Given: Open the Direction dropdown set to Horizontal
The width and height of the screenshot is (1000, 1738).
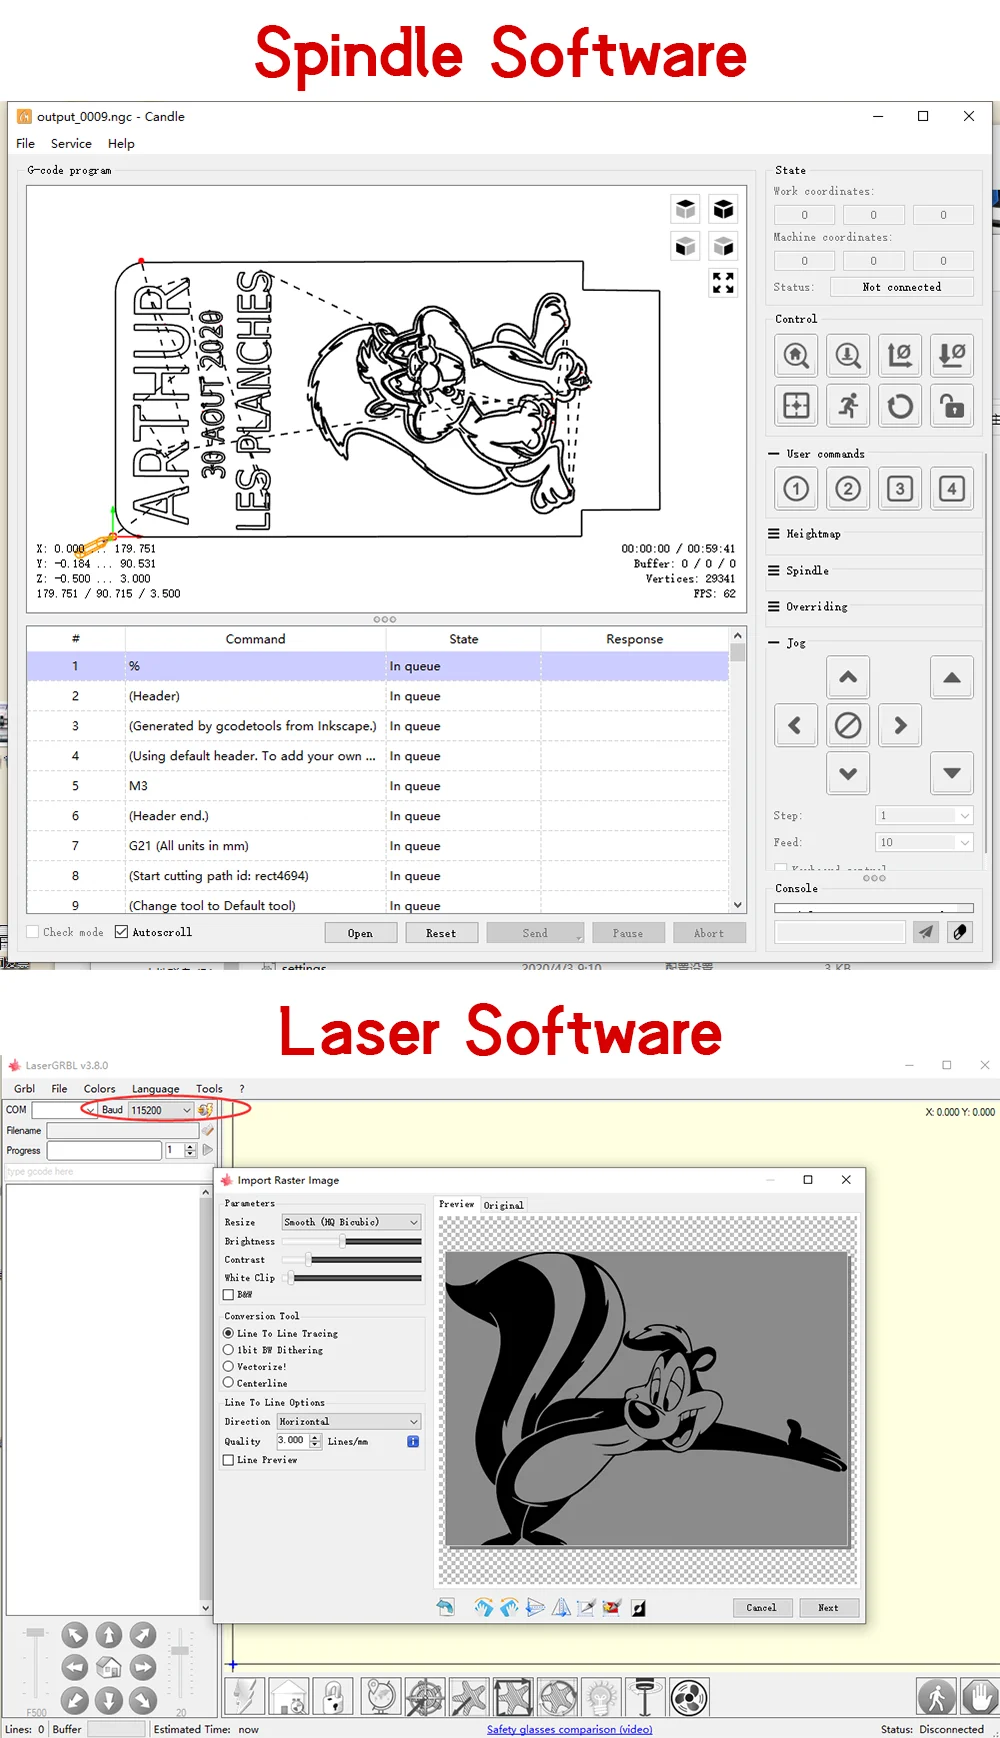Looking at the screenshot, I should tap(349, 1421).
